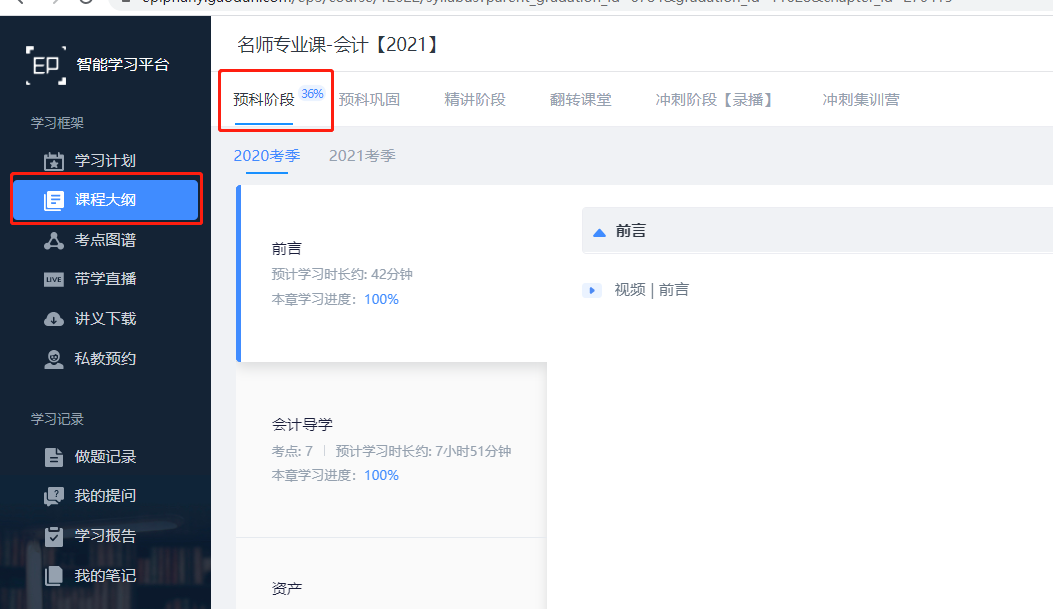The height and width of the screenshot is (609, 1053).
Task: Select the 2021考季 season tab
Action: click(x=362, y=156)
